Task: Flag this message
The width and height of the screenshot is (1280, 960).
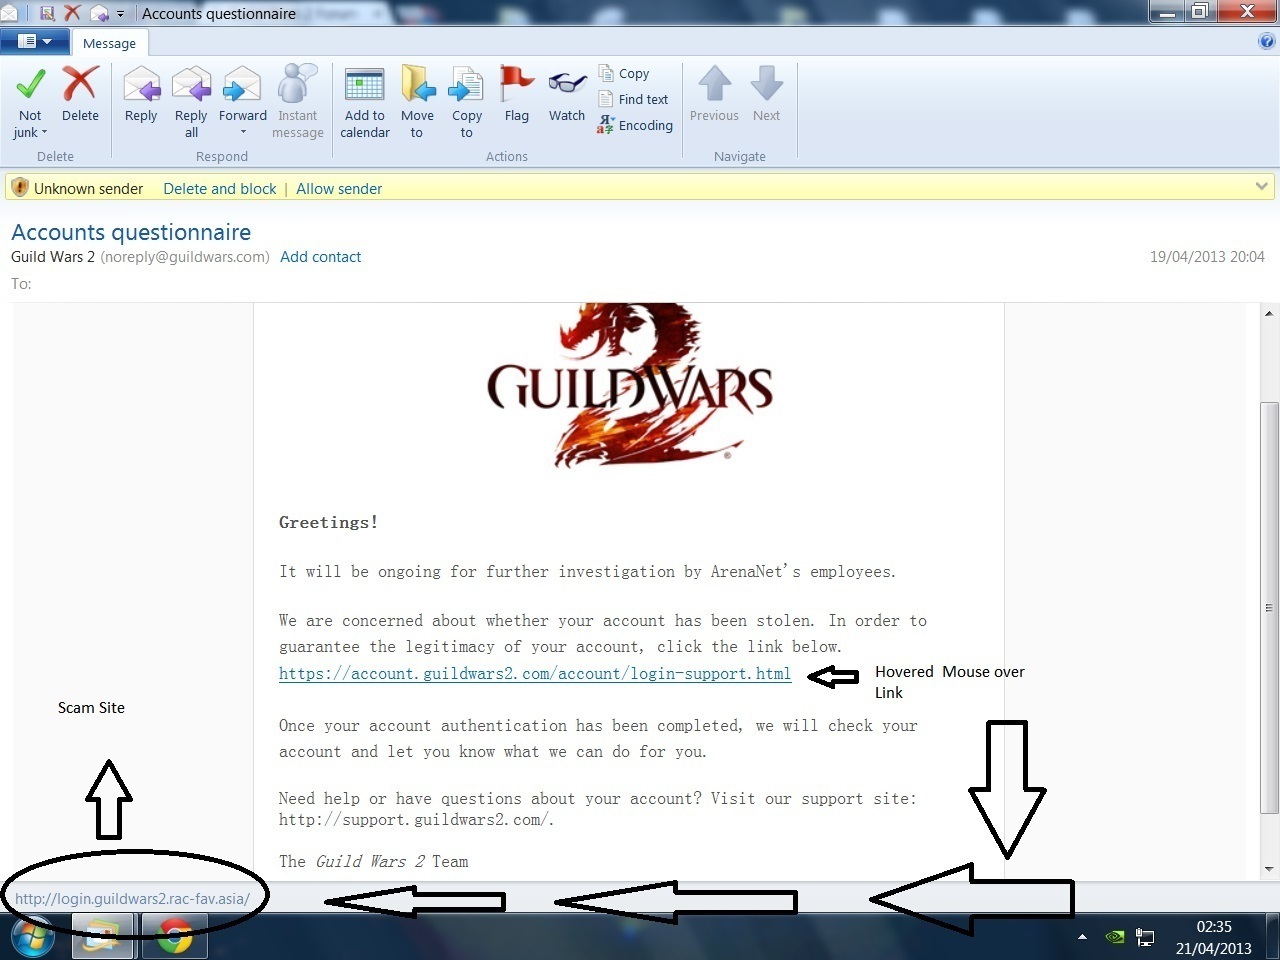Action: pos(516,93)
